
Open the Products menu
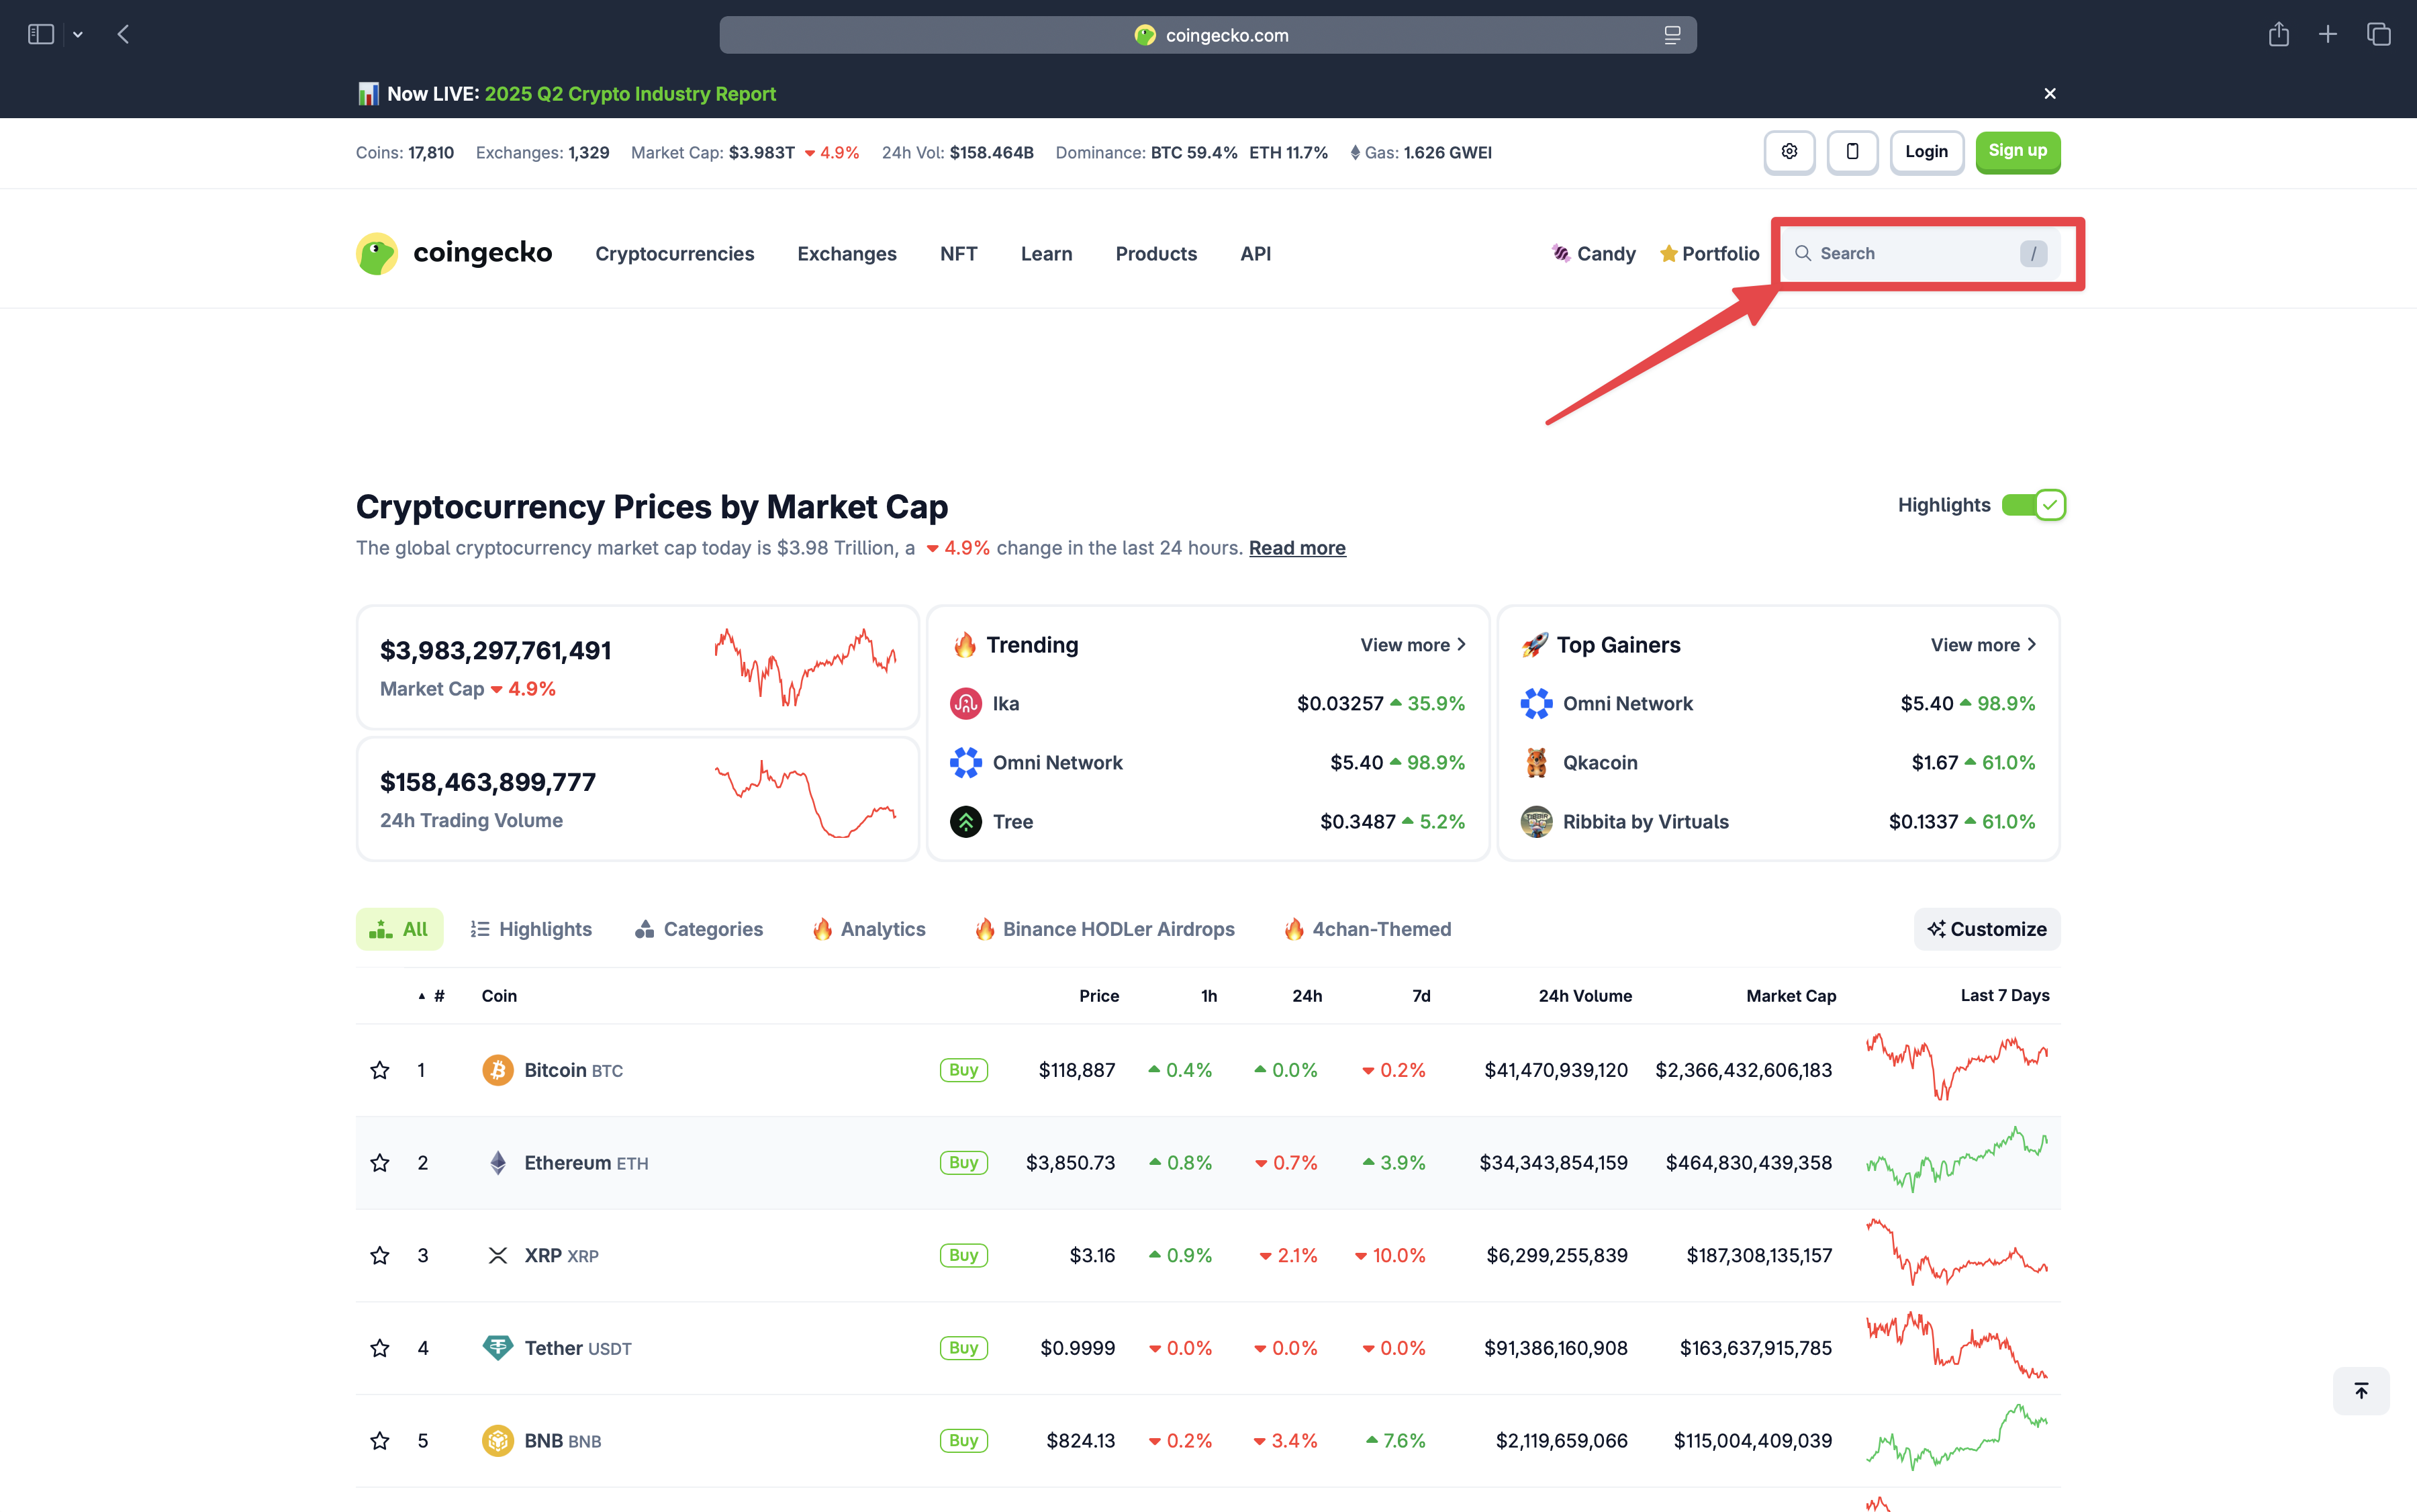tap(1156, 253)
